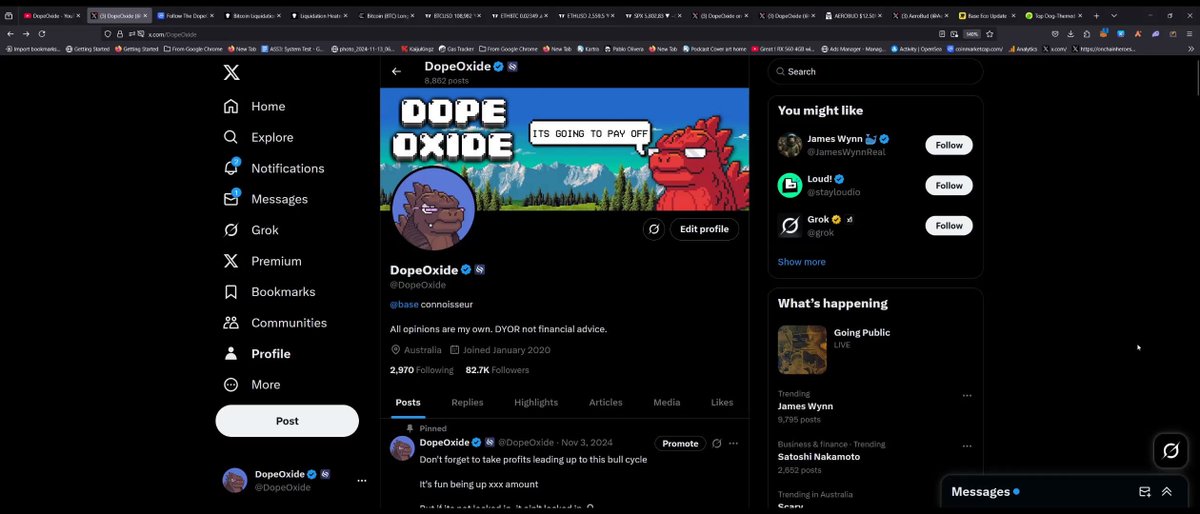Click the browser reload button
Viewport: 1200px width, 514px height.
coord(41,33)
